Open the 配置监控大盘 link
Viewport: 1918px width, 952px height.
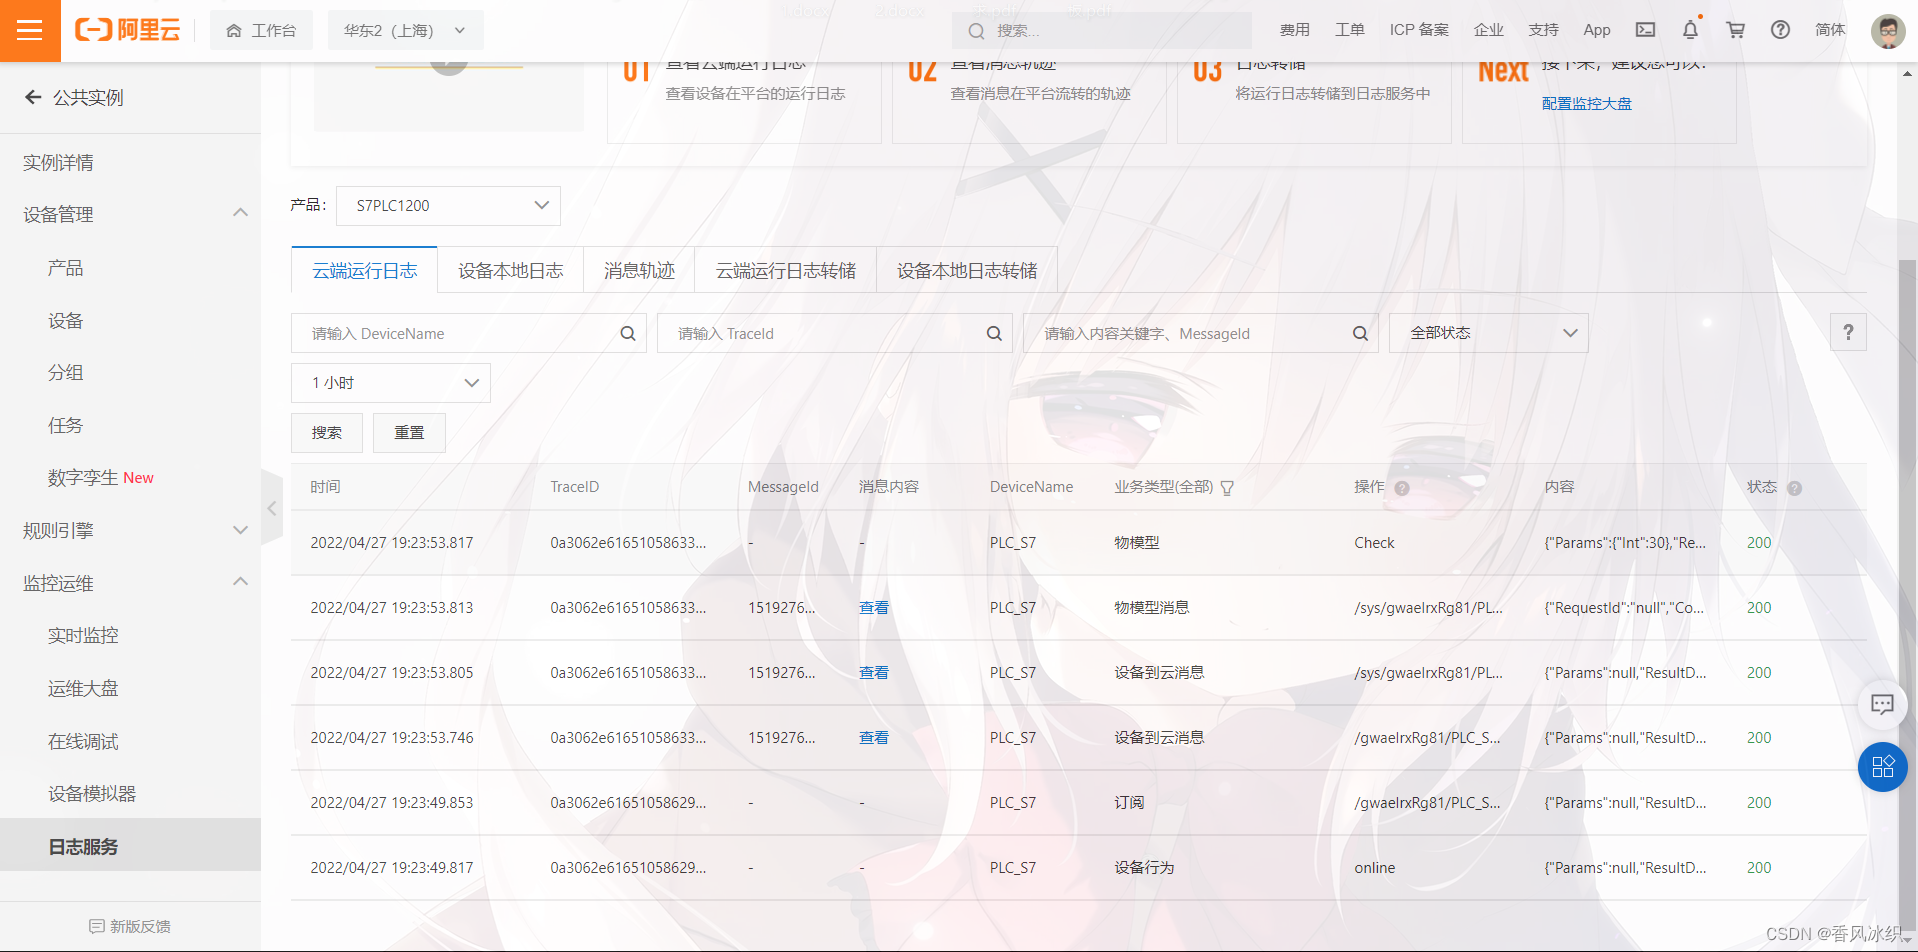click(x=1586, y=103)
